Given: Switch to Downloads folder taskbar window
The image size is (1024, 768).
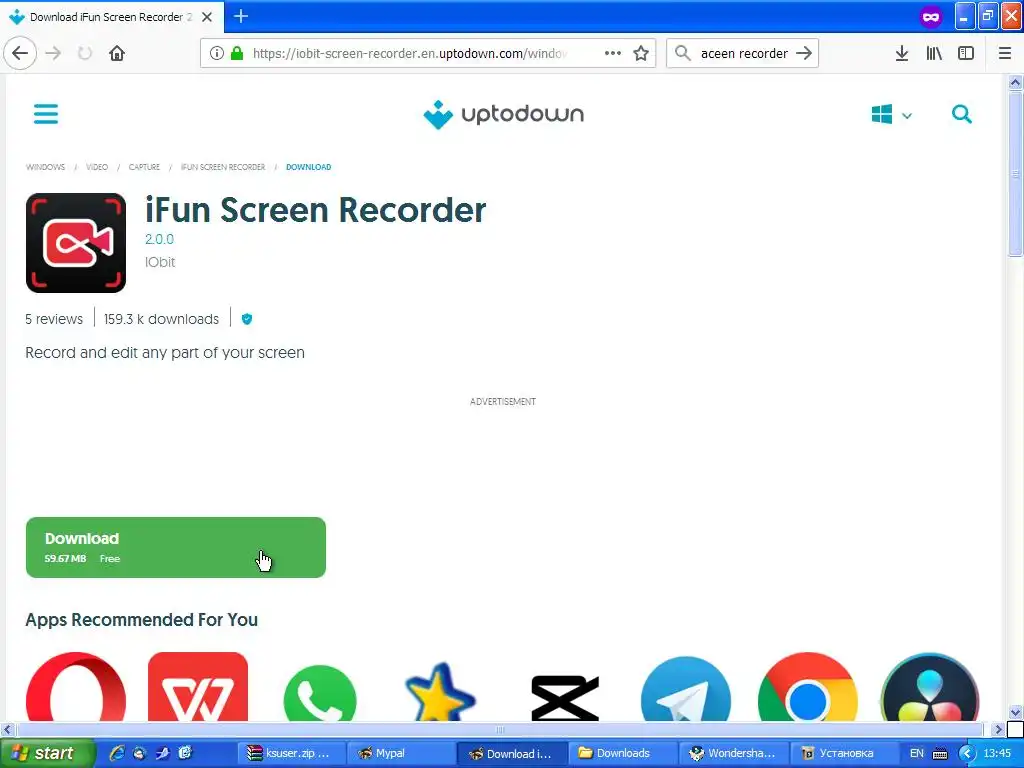Looking at the screenshot, I should click(x=622, y=754).
